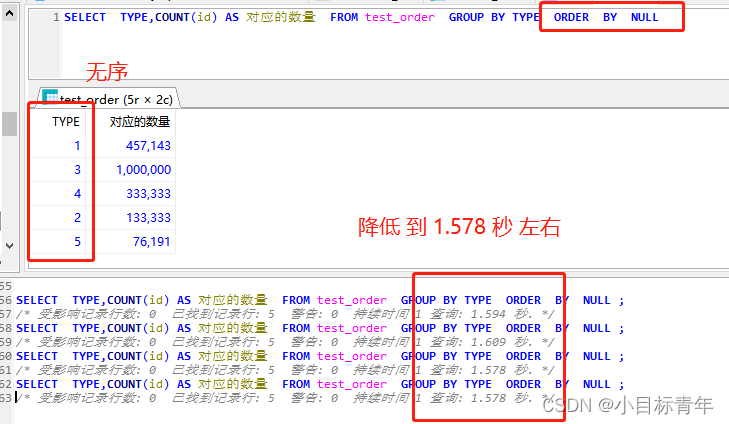Click the log line 56 SELECT statement

coord(320,300)
